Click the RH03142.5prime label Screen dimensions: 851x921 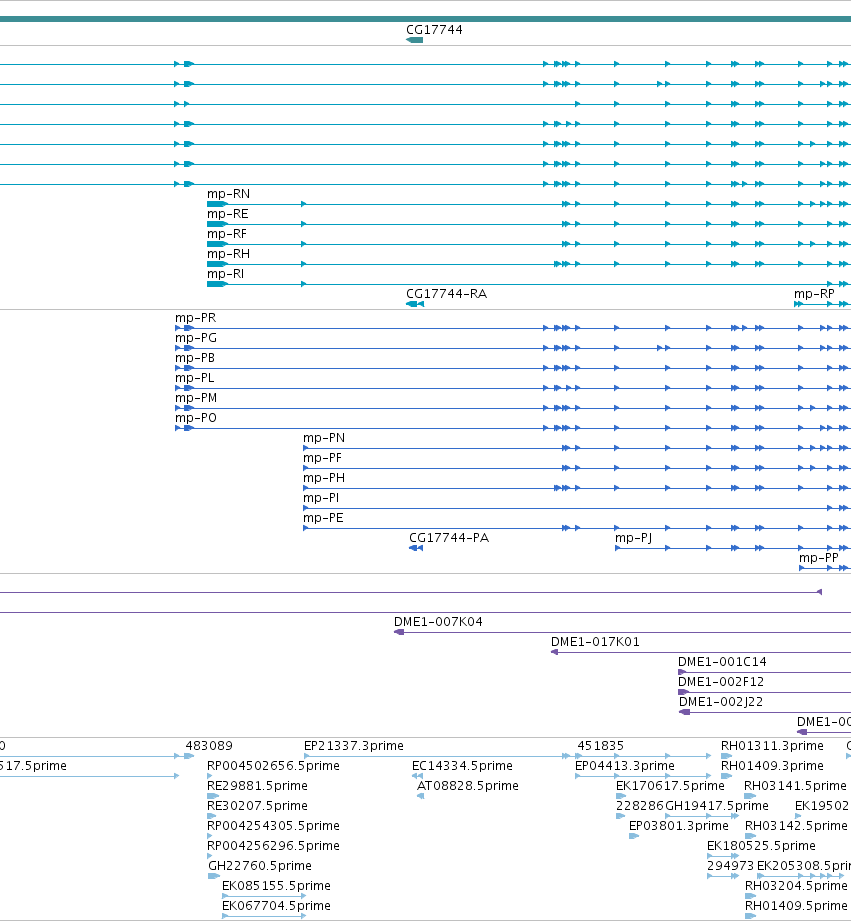coord(796,825)
